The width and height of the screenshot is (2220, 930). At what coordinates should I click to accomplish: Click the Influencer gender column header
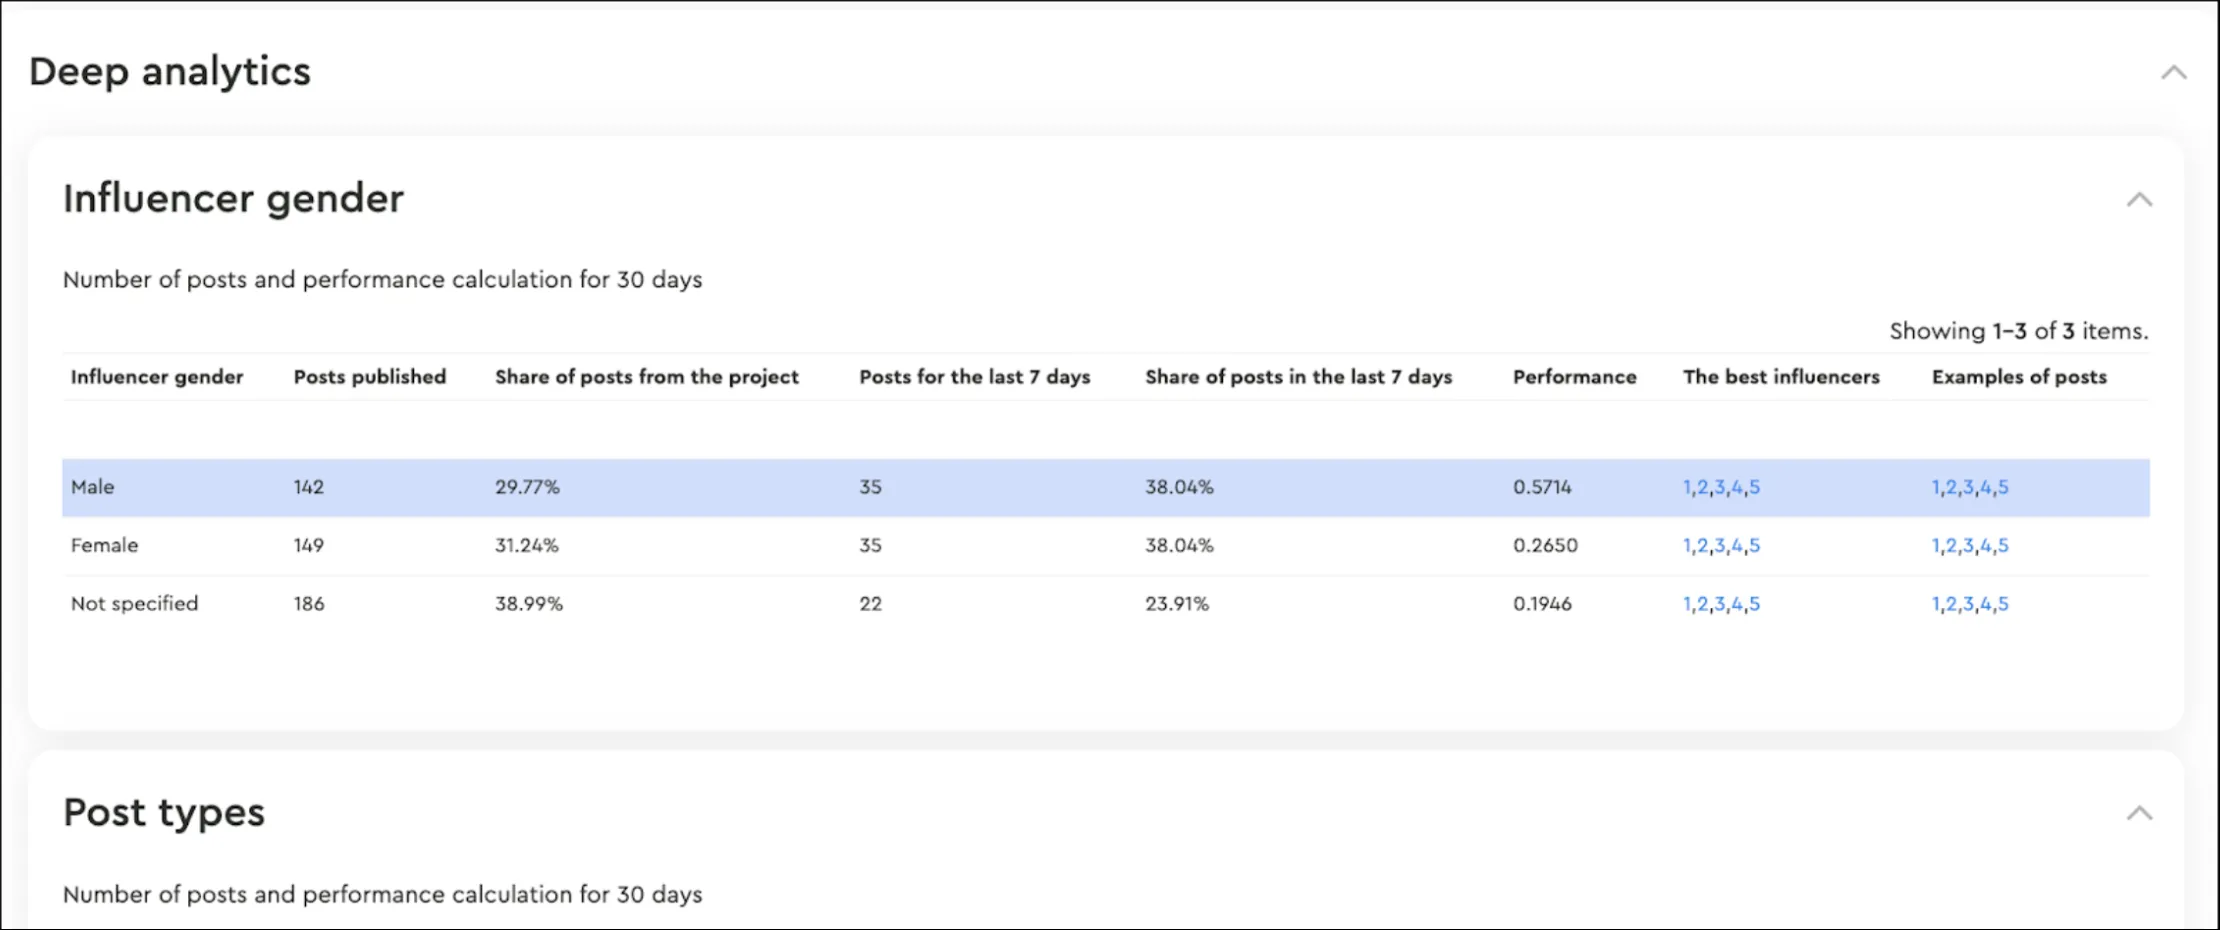pos(157,377)
